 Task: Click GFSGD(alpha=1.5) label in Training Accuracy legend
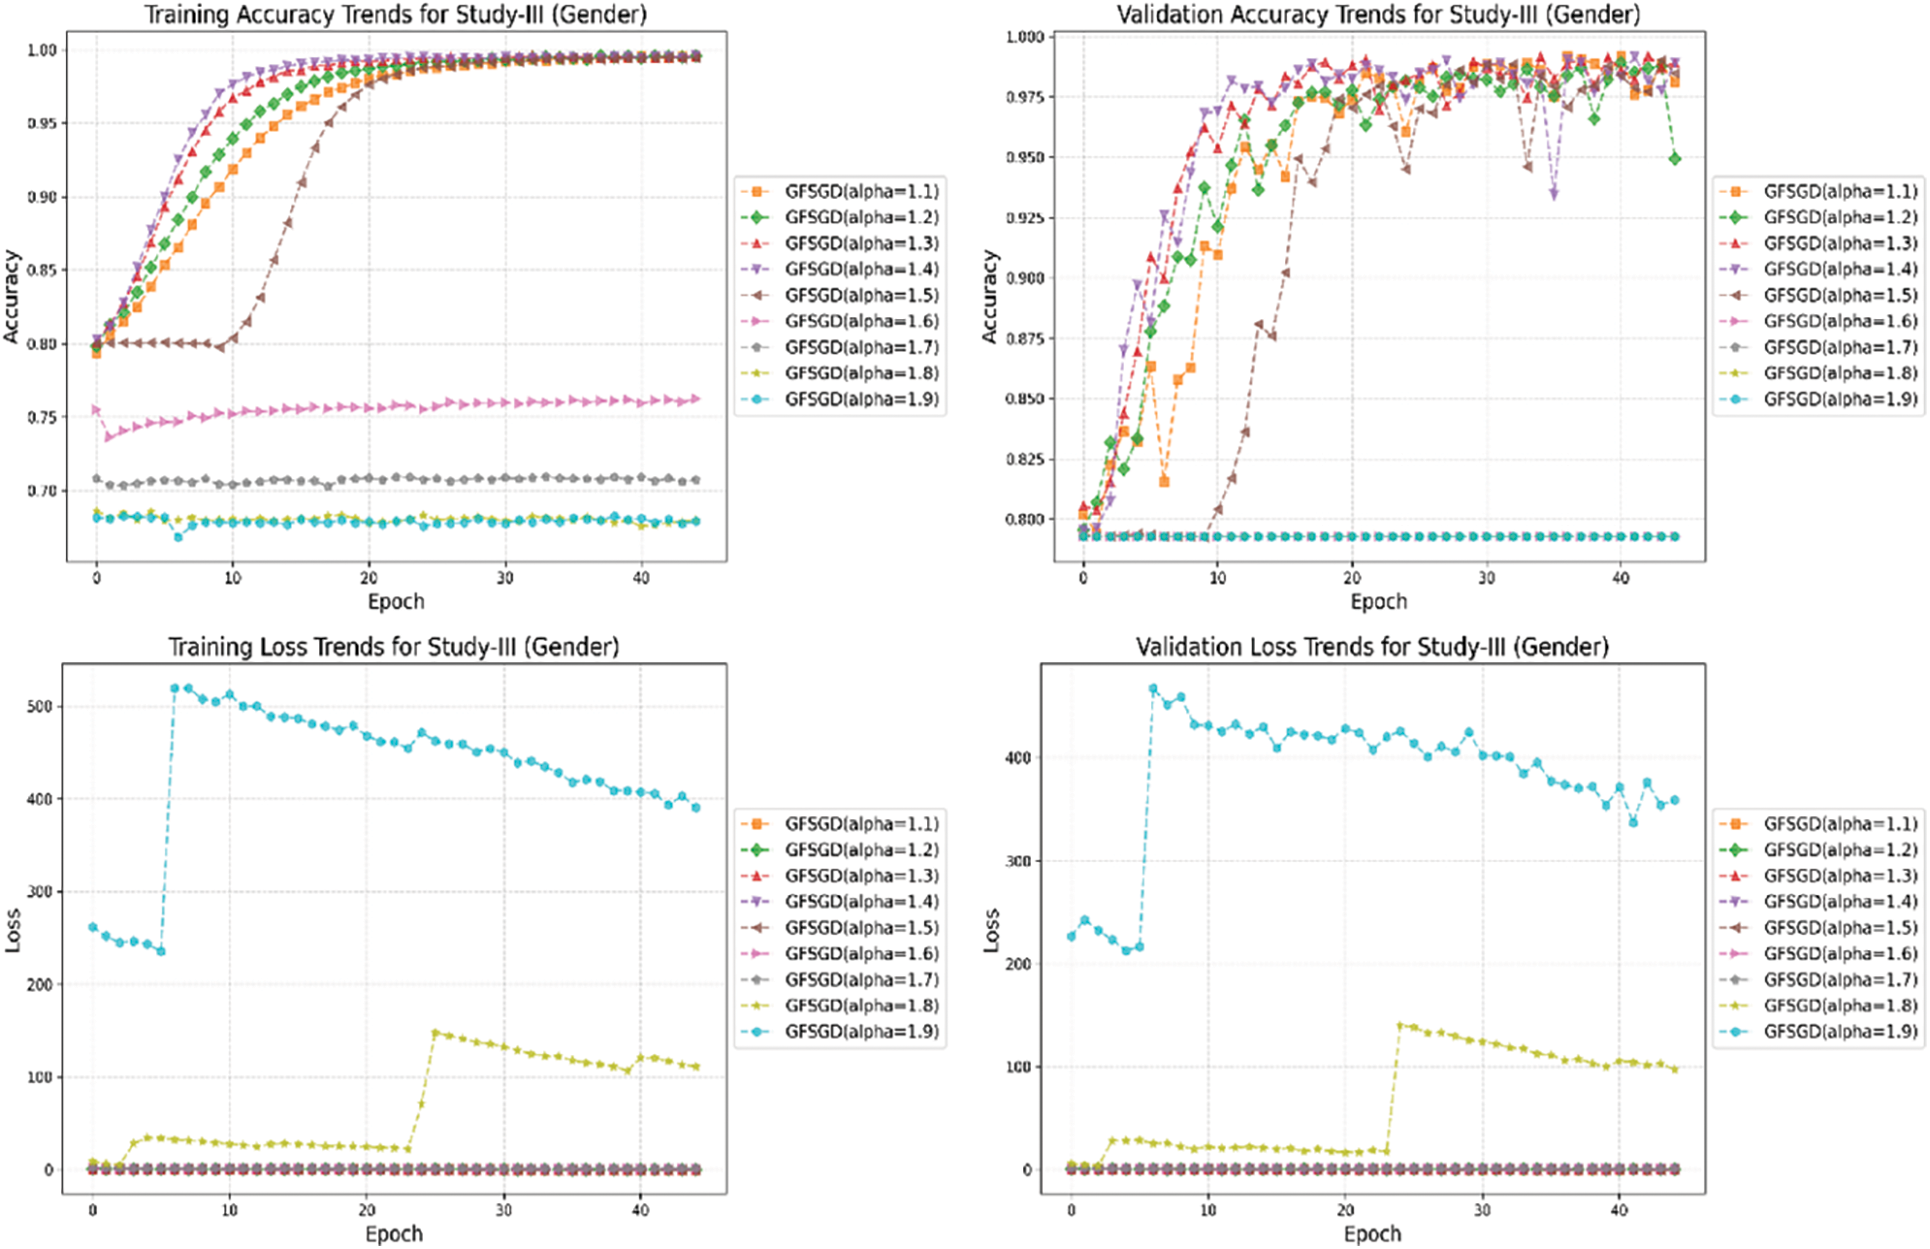tap(861, 295)
